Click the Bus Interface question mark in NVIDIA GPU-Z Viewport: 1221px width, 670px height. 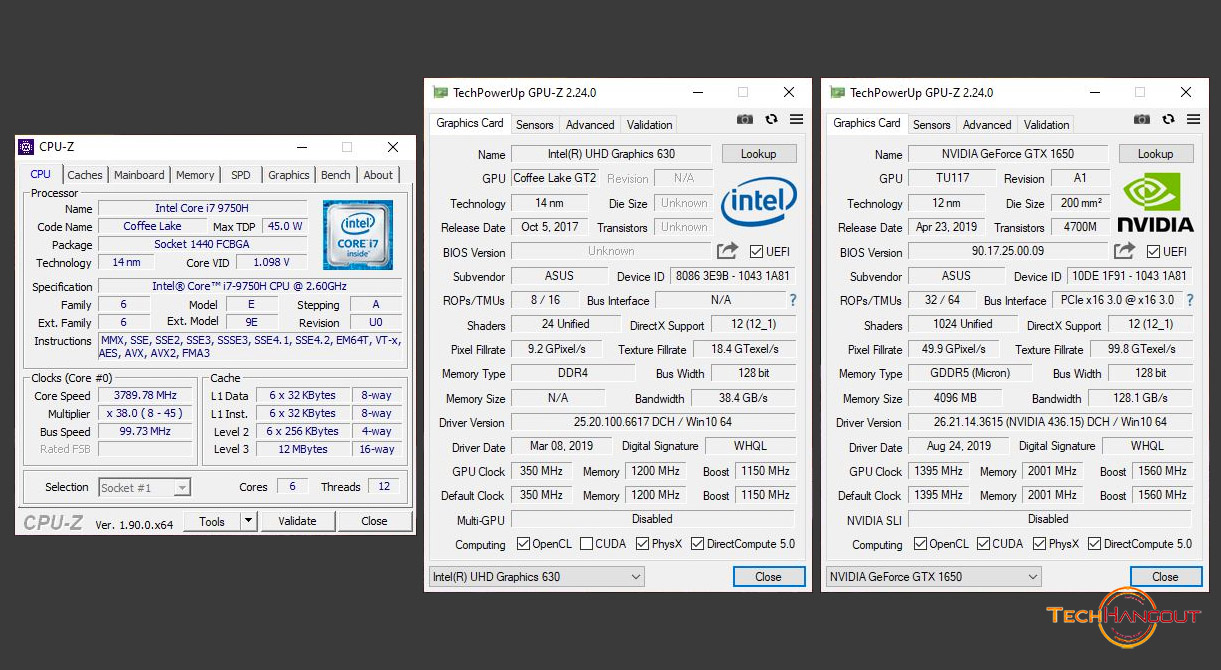1190,300
